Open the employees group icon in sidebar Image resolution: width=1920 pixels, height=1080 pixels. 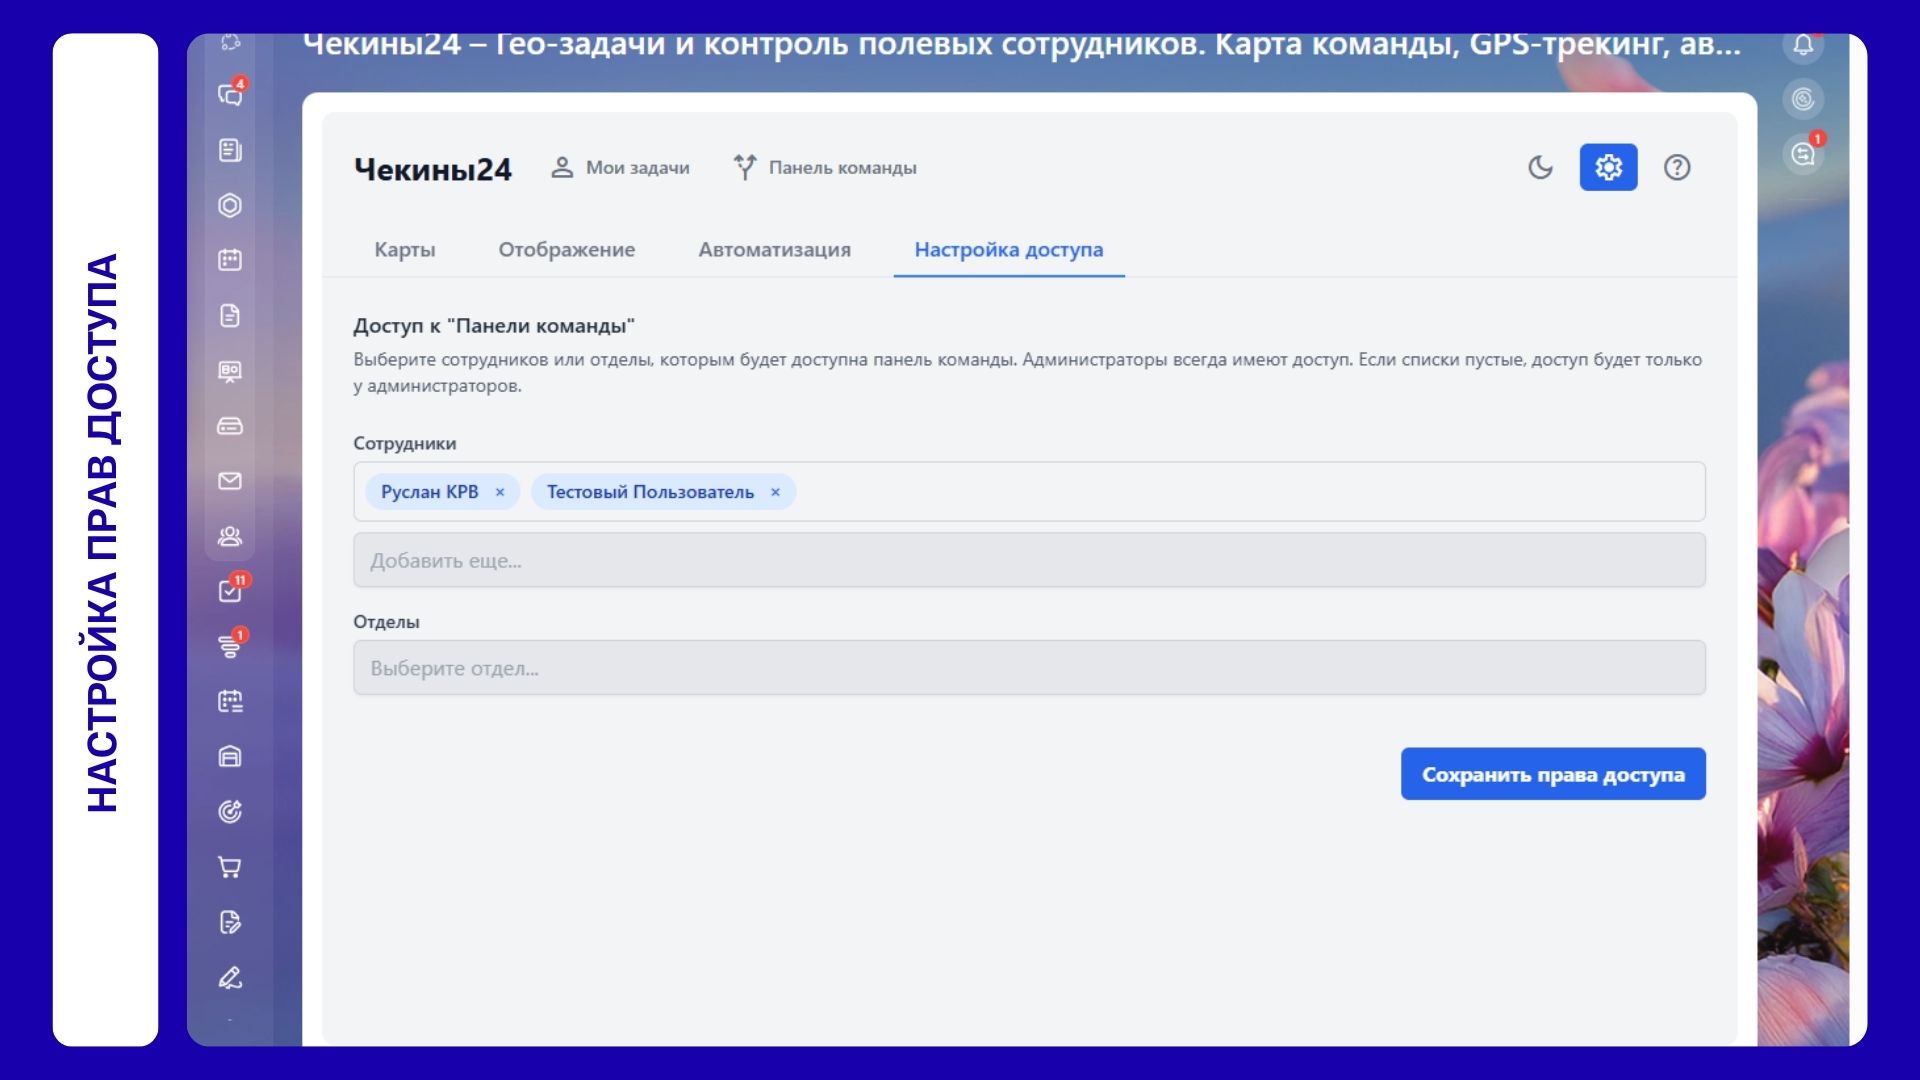(230, 536)
